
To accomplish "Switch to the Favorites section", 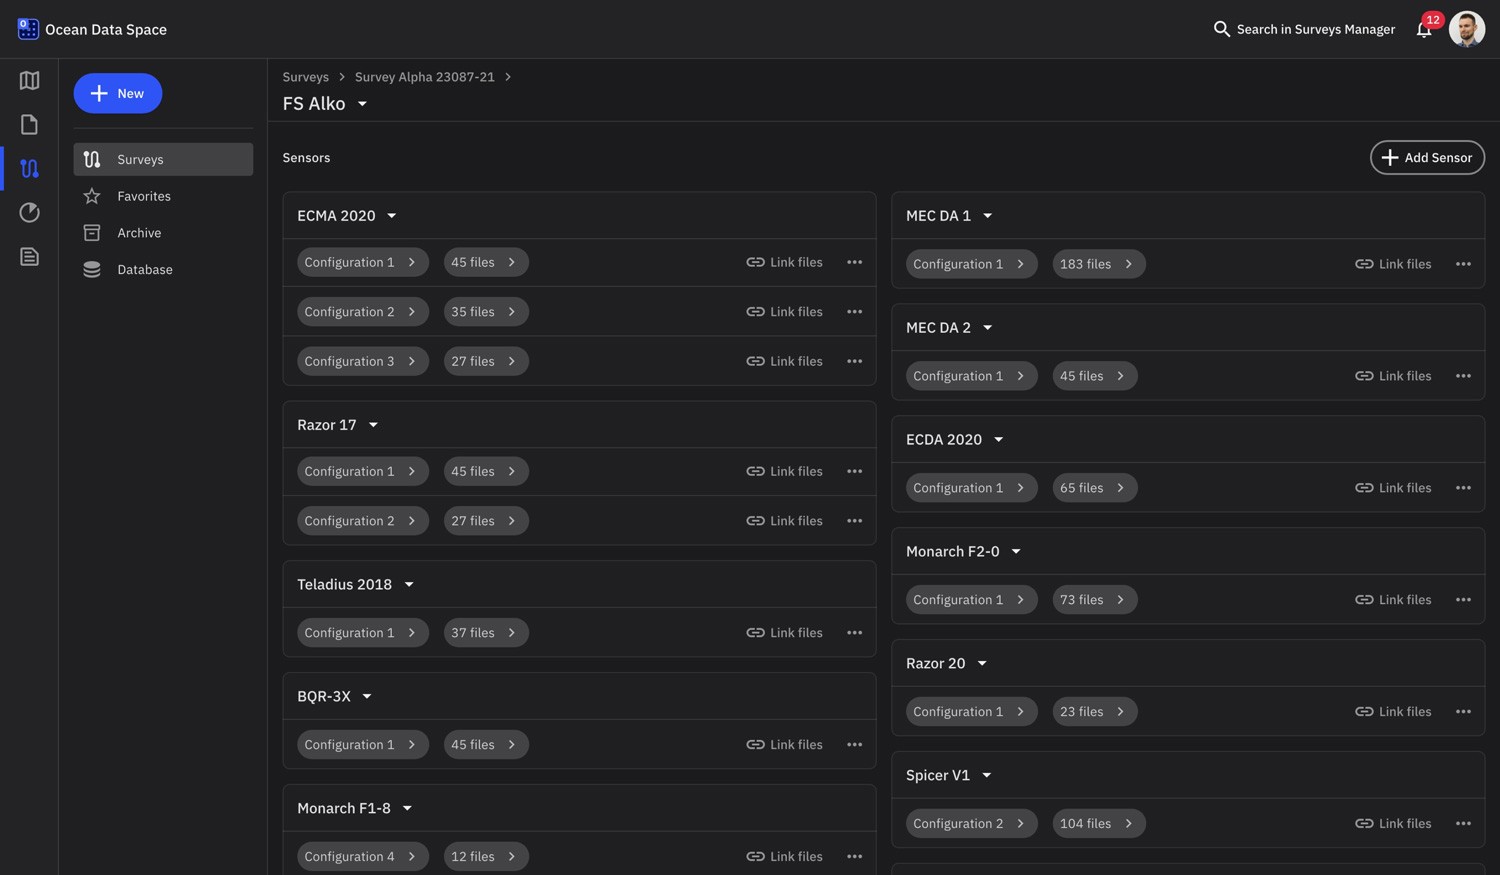I will point(143,195).
